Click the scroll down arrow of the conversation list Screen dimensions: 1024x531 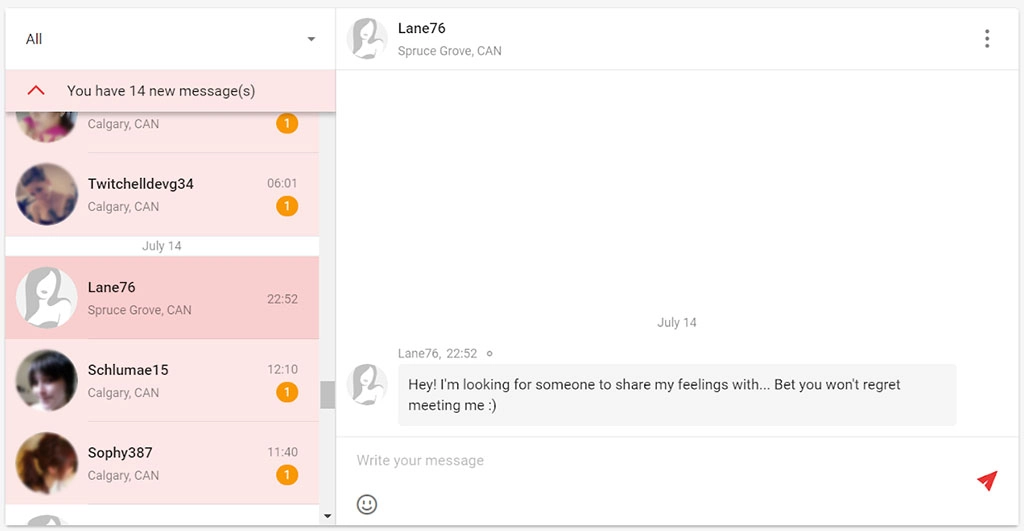click(x=327, y=516)
